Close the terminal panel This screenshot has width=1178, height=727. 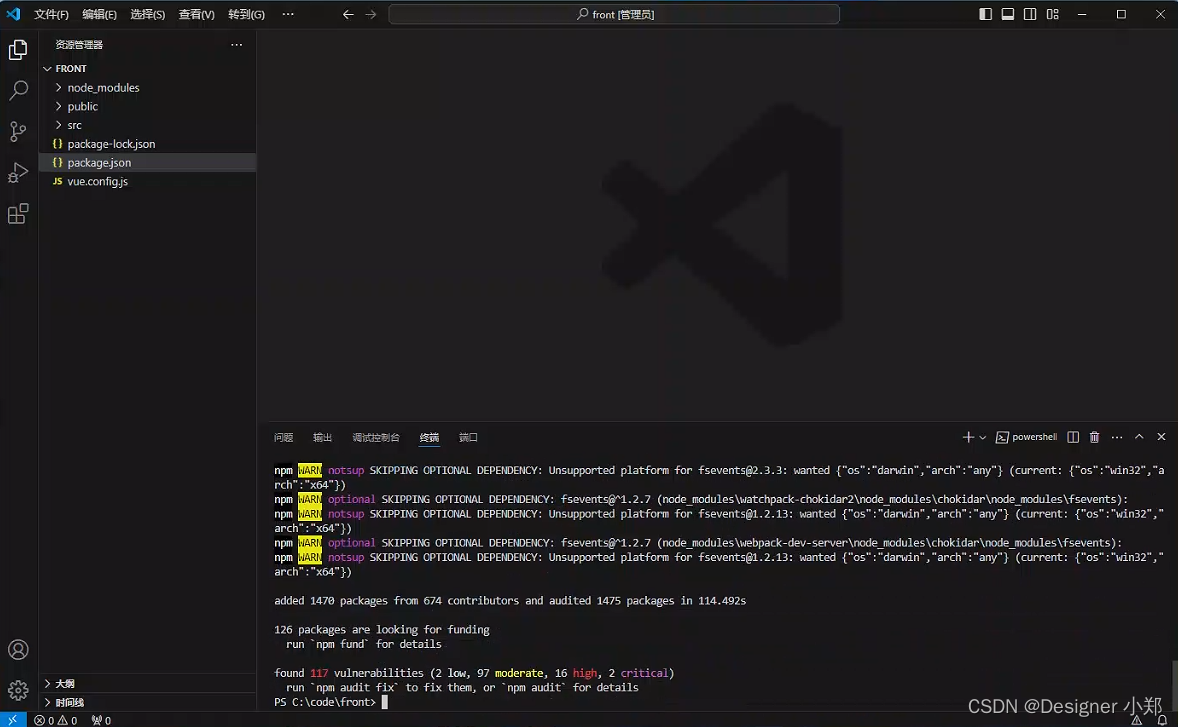tap(1161, 436)
